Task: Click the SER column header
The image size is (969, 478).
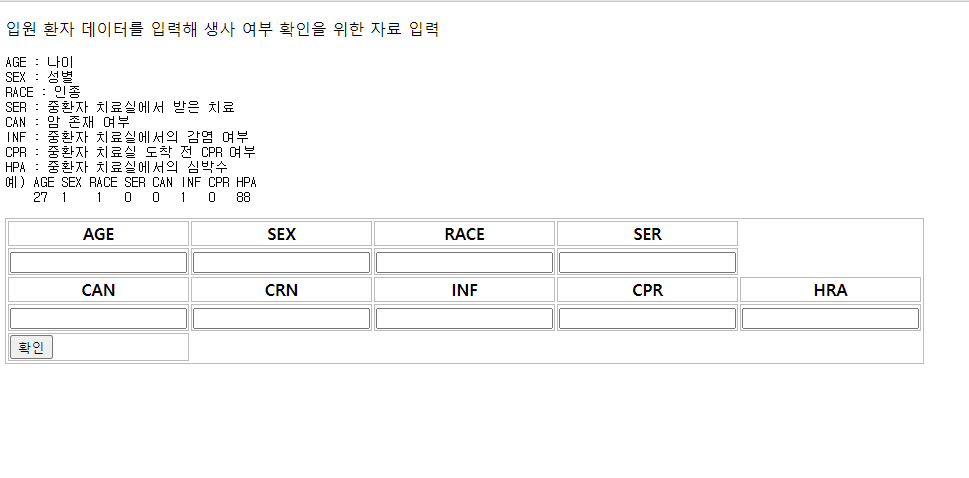Action: pos(647,234)
